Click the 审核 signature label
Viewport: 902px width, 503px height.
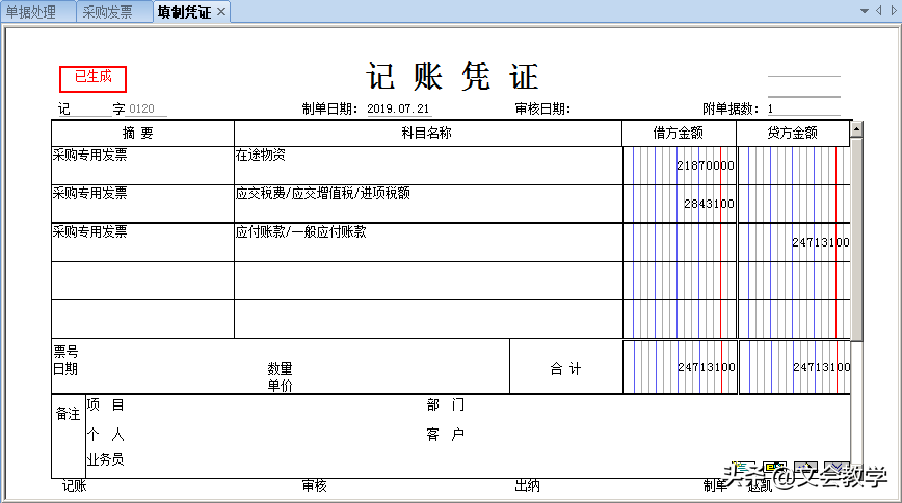tap(314, 486)
